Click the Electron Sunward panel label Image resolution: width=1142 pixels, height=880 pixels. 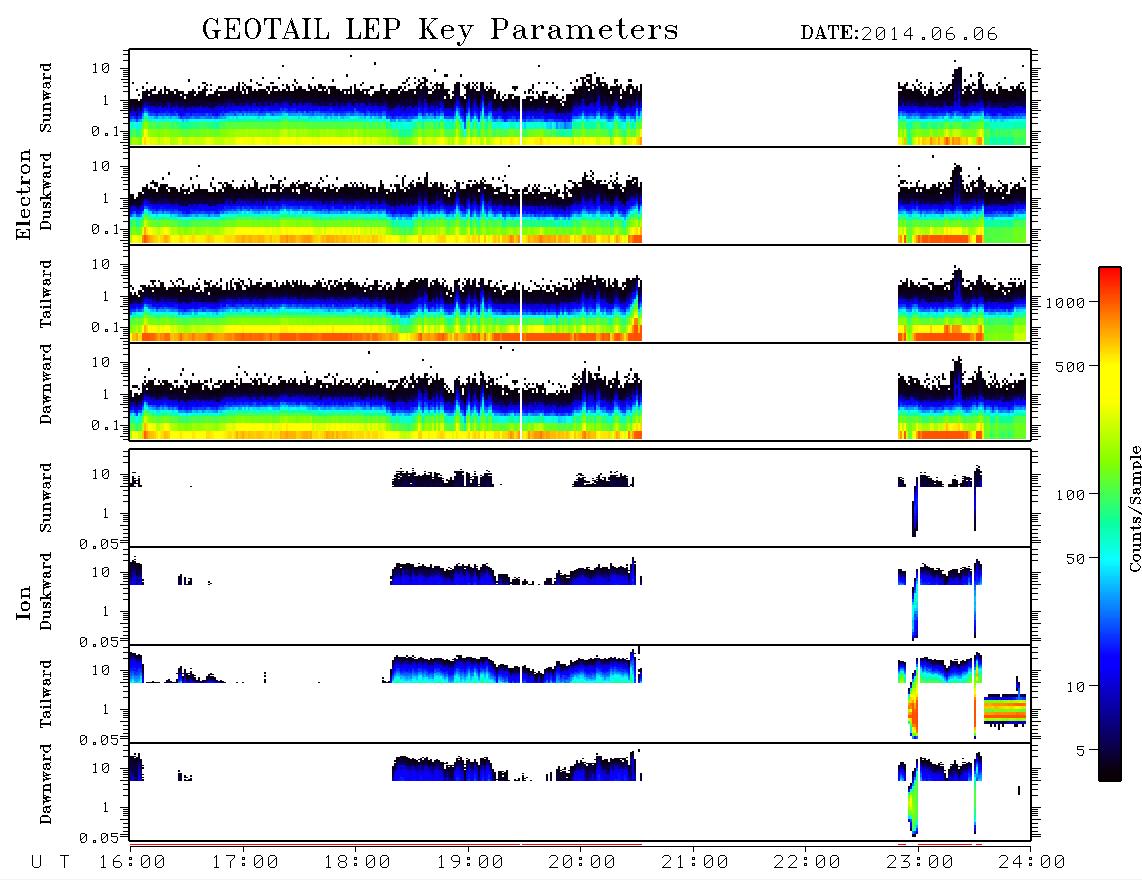[x=45, y=97]
